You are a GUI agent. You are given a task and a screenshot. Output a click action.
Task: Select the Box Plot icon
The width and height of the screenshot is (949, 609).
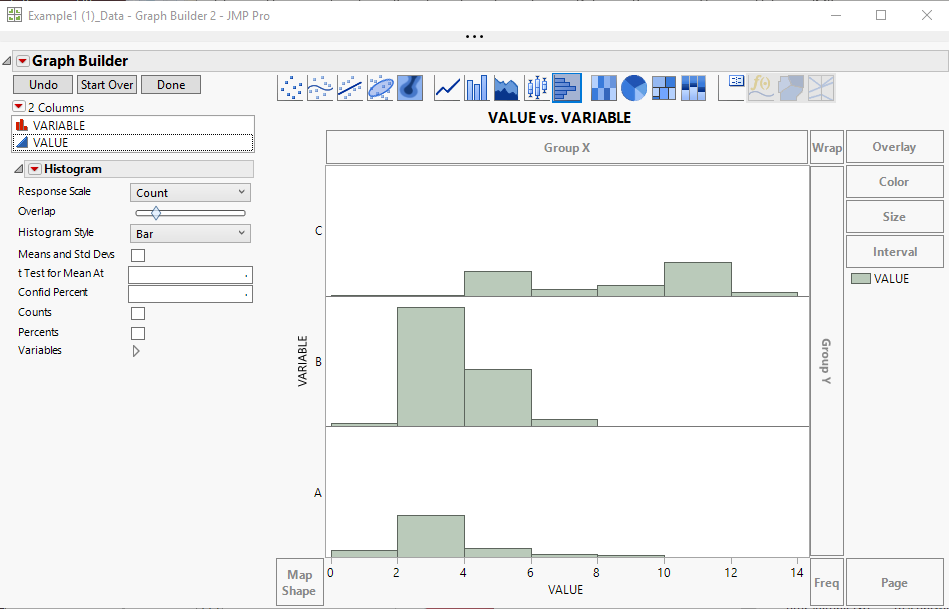click(x=537, y=88)
